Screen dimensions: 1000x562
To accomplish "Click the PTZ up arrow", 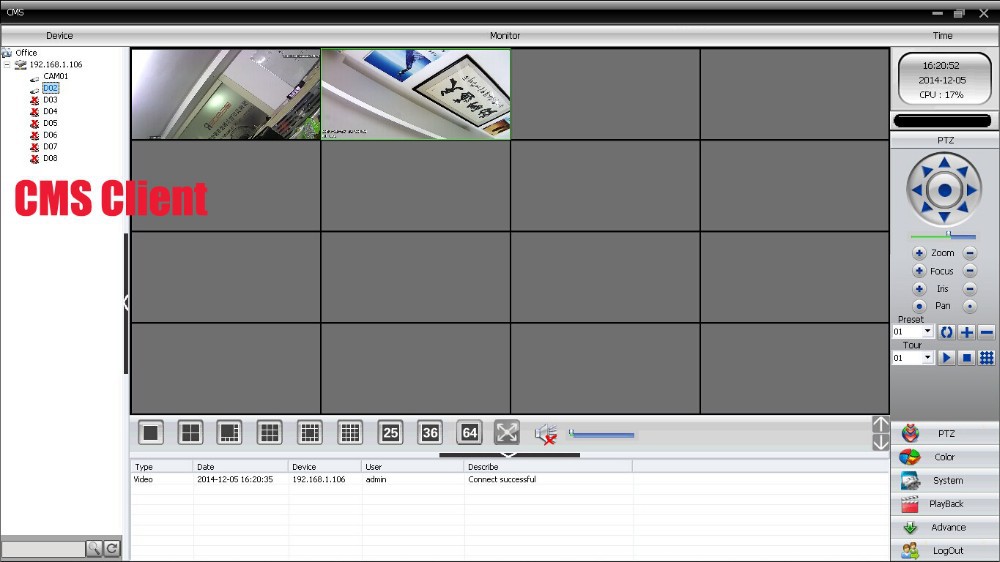I will click(945, 163).
